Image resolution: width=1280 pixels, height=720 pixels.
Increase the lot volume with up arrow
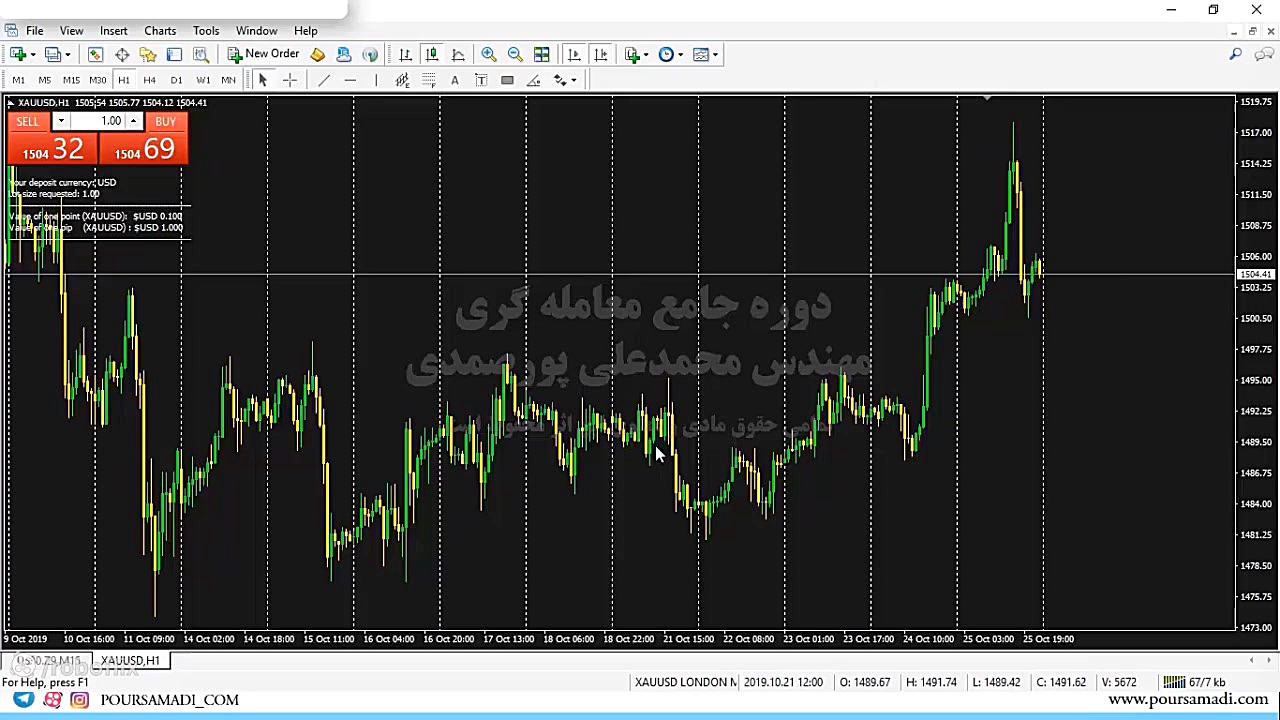[x=133, y=122]
